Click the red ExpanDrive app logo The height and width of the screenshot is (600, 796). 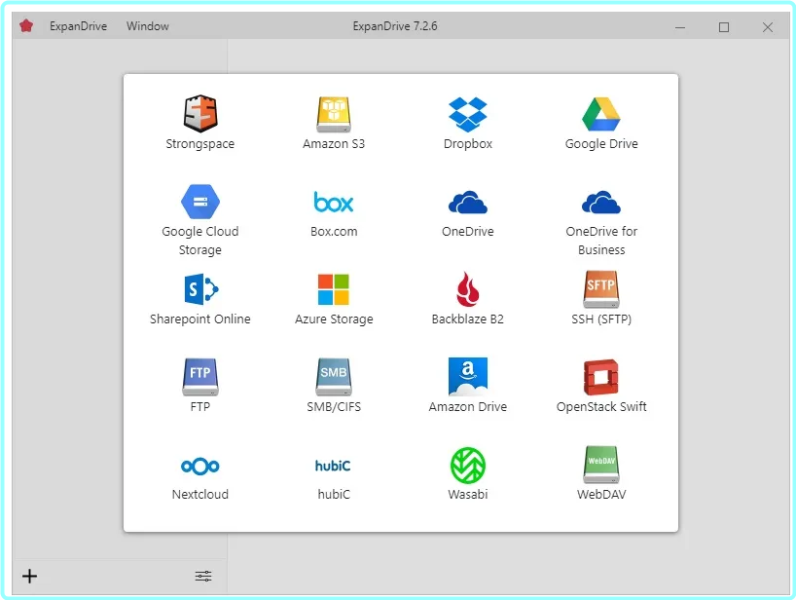[x=26, y=26]
